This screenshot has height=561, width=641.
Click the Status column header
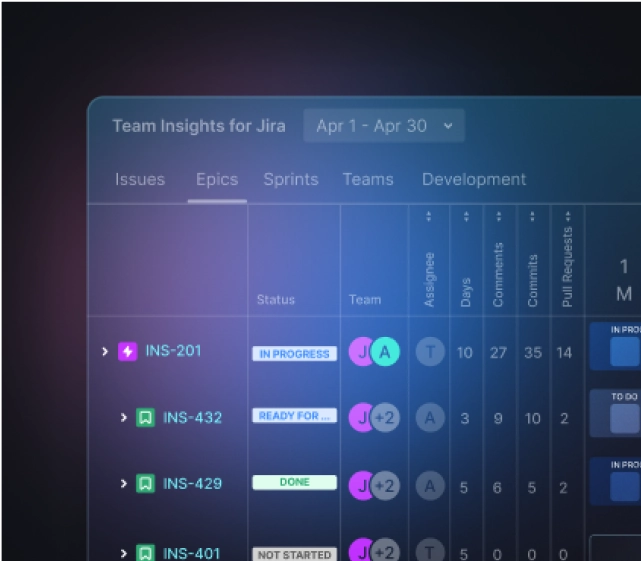coord(276,300)
